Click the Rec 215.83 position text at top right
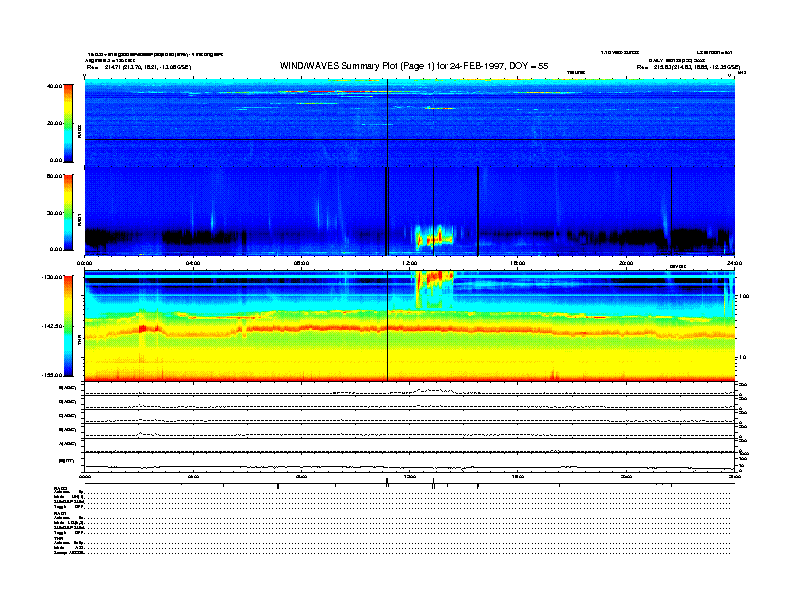The width and height of the screenshot is (792, 612). pos(688,67)
